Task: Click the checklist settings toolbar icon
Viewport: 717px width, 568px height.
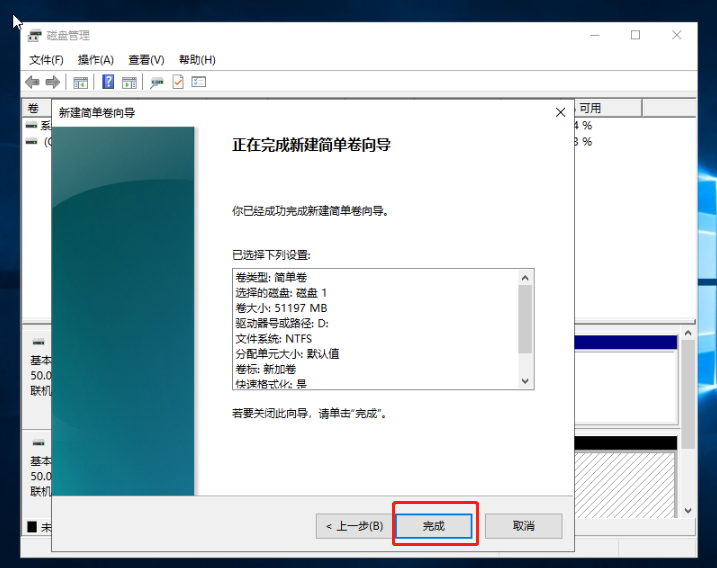Action: (x=198, y=82)
